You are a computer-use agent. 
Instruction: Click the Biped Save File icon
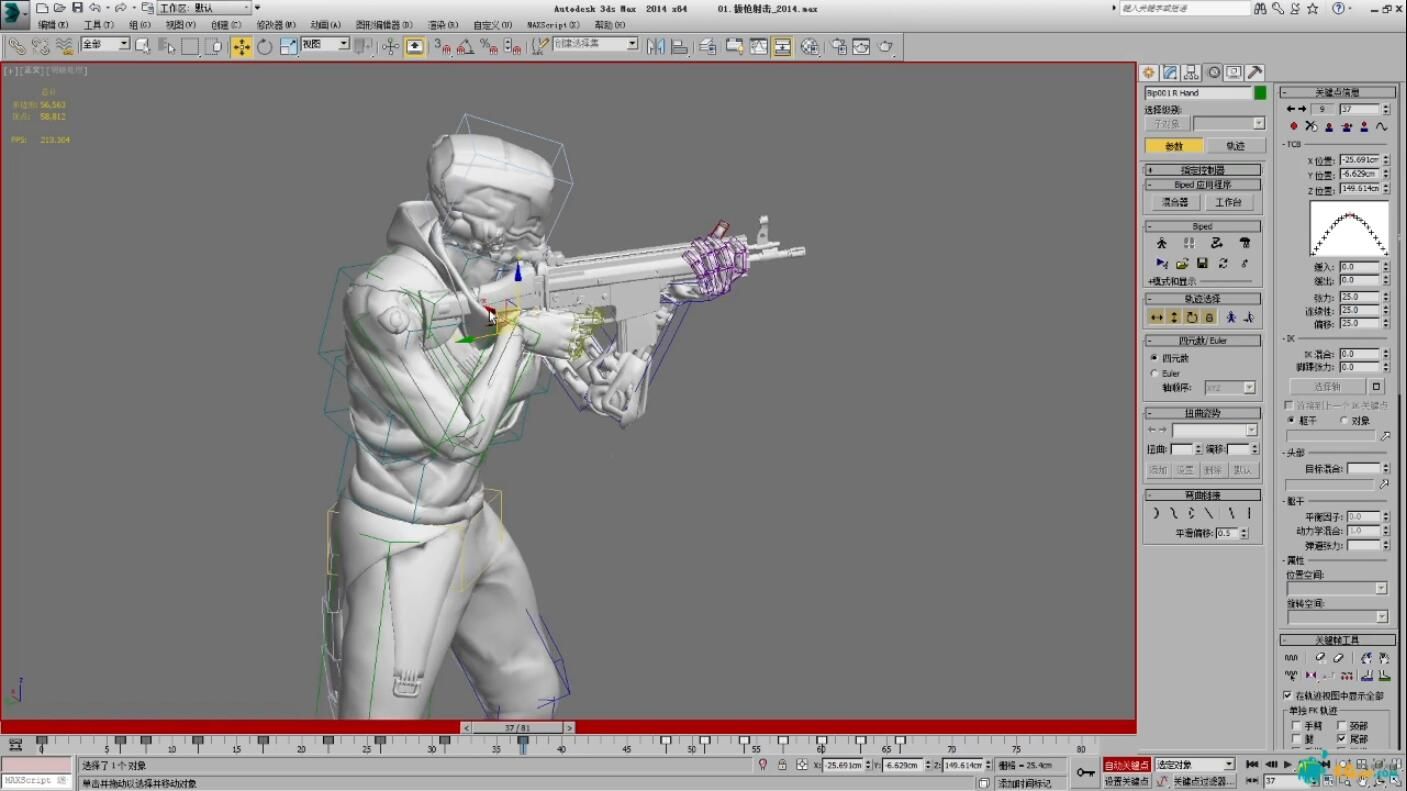point(1202,263)
